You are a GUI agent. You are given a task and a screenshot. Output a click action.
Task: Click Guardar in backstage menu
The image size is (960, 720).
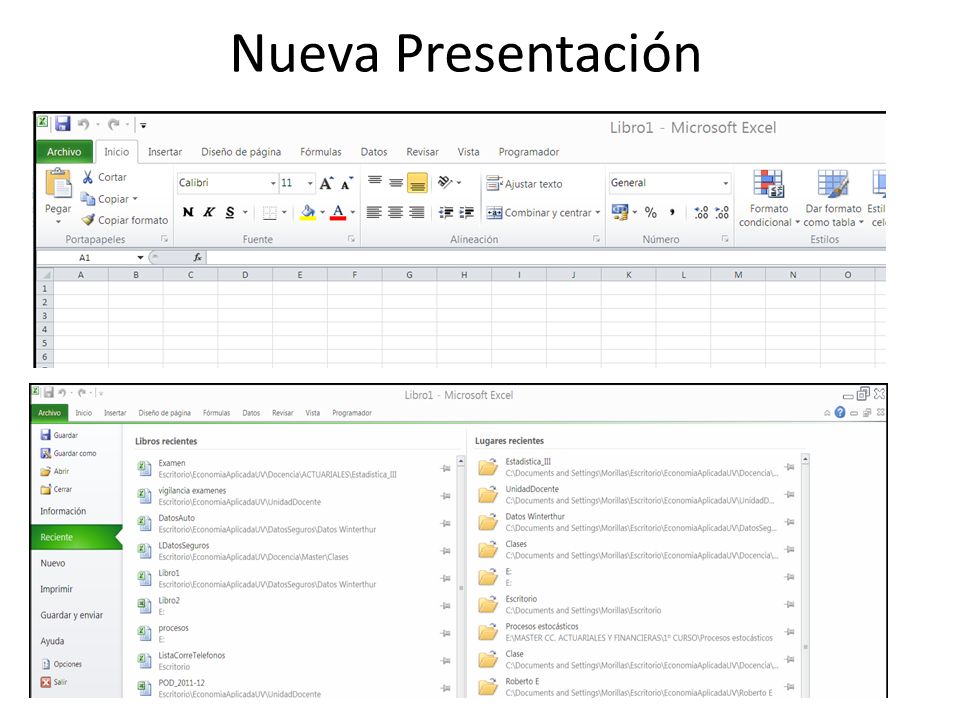coord(59,435)
